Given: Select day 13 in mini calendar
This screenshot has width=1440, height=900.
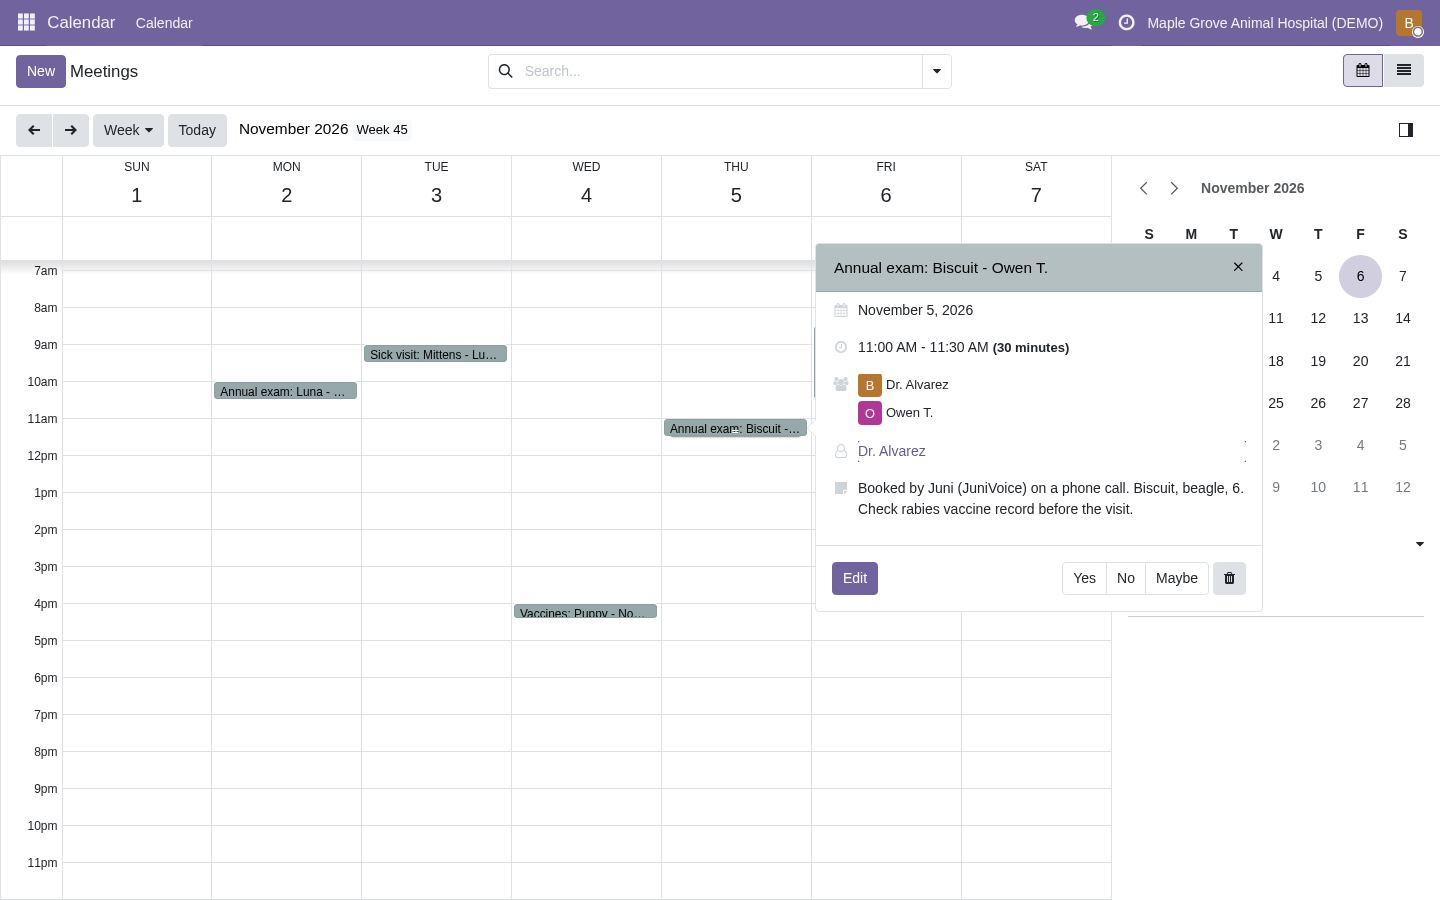Looking at the screenshot, I should [x=1360, y=318].
